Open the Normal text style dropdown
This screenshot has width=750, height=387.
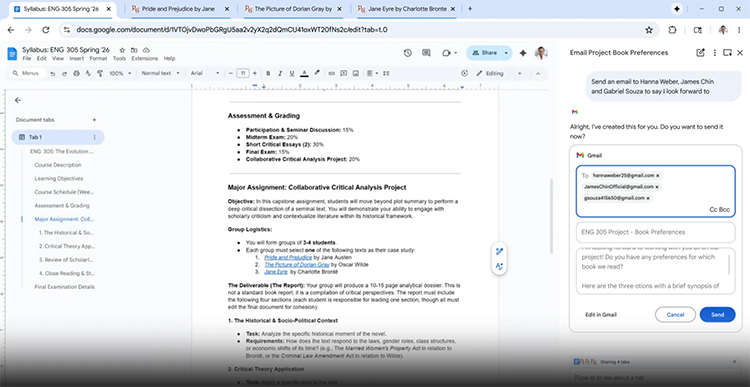click(161, 73)
